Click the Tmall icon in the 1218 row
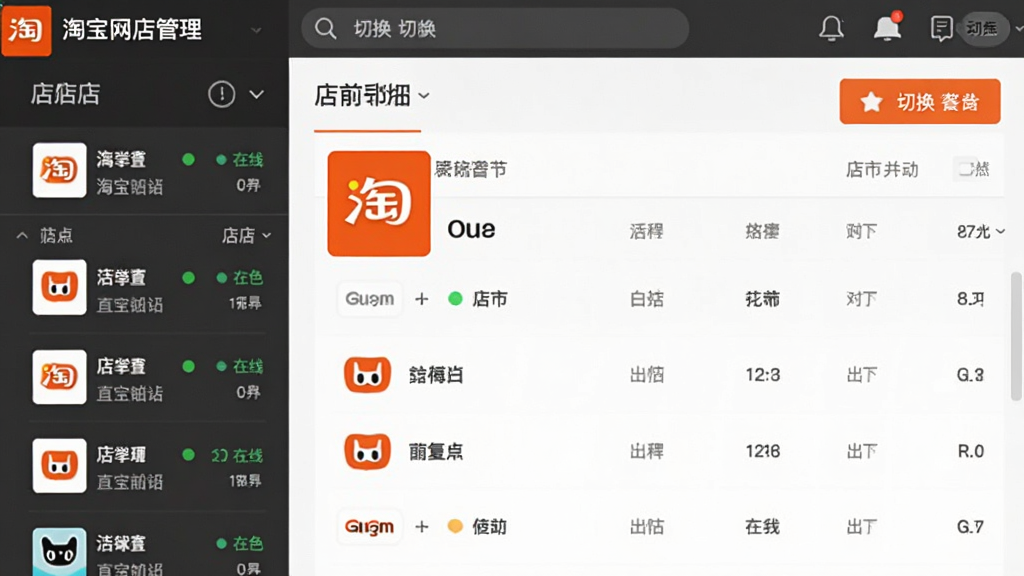Image resolution: width=1024 pixels, height=576 pixels. pos(367,451)
